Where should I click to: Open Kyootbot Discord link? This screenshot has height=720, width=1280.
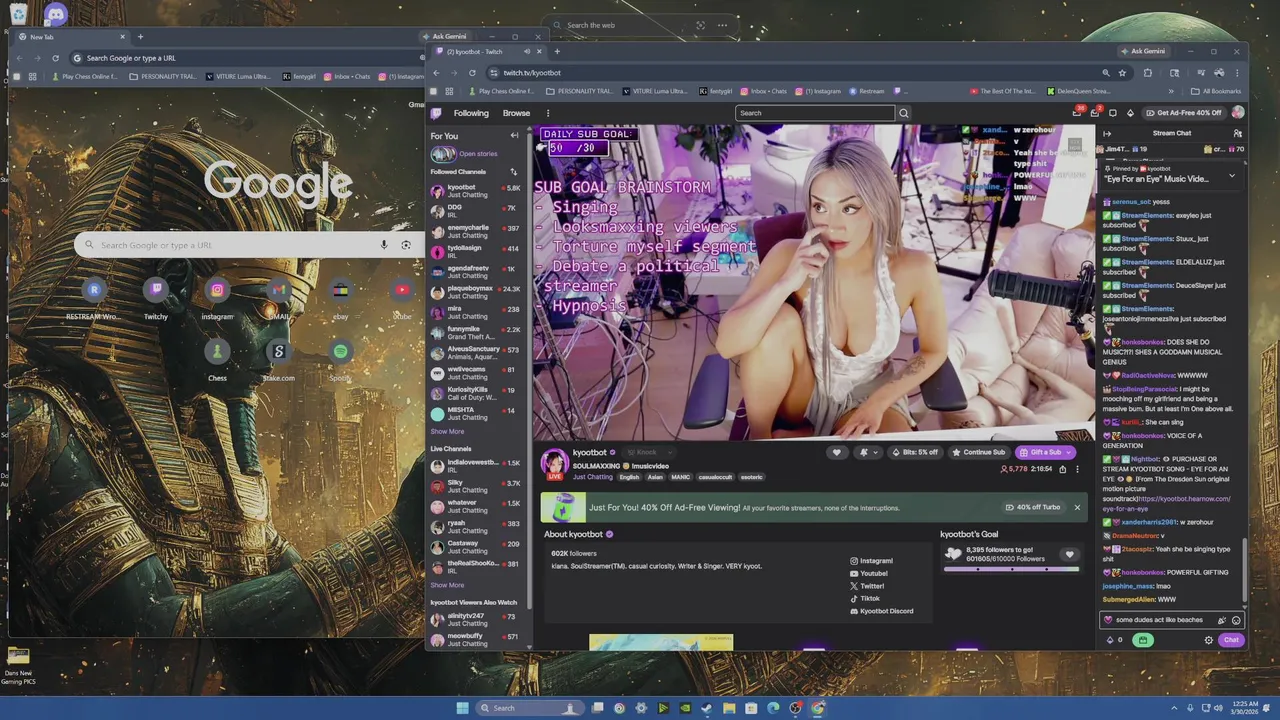(881, 611)
